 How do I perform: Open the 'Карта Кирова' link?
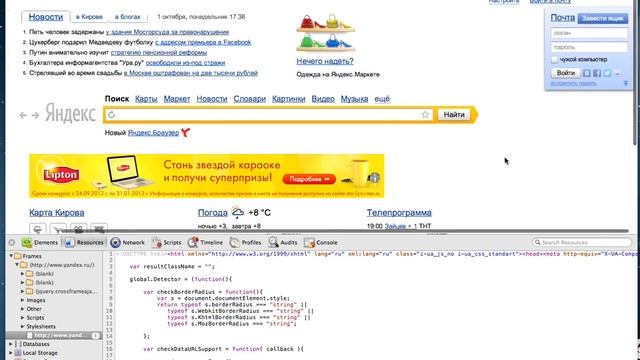(x=57, y=213)
